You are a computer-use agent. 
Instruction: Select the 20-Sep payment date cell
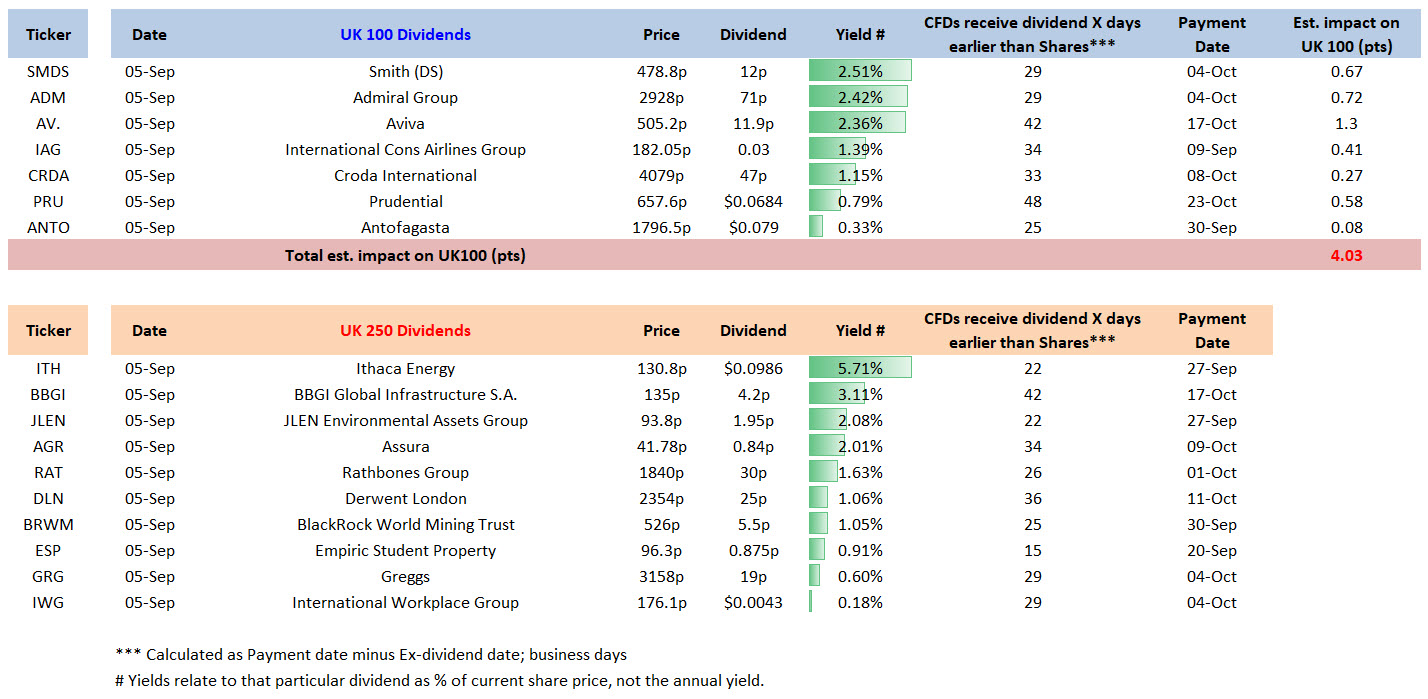[x=1211, y=551]
